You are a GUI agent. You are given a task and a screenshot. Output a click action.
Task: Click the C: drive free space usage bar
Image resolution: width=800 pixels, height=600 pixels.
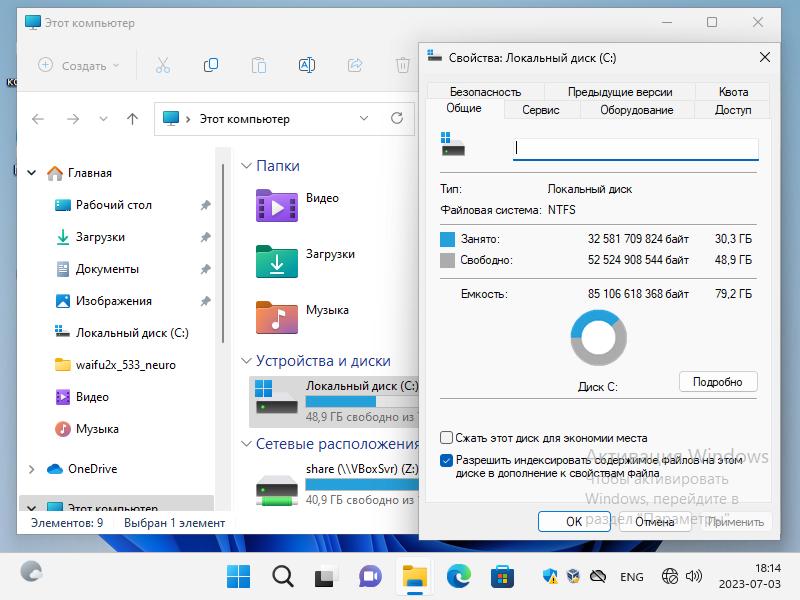coord(362,402)
